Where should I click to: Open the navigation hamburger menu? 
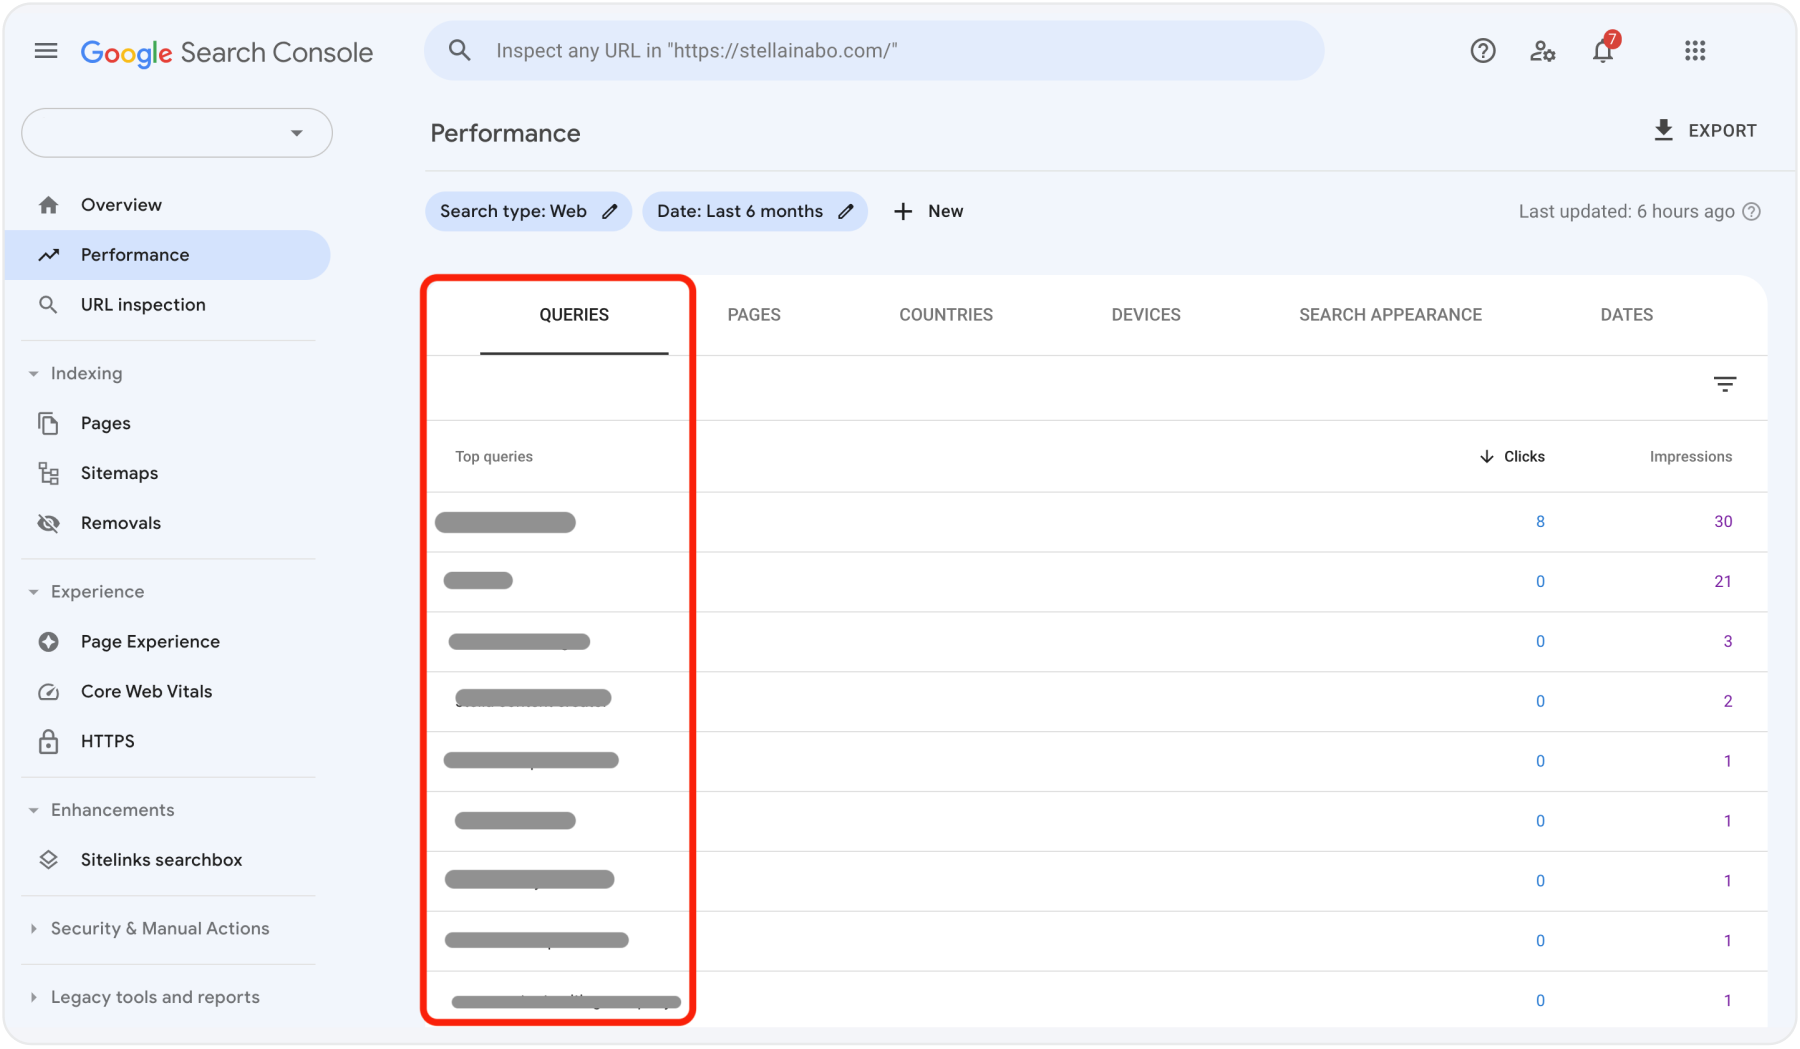[45, 50]
